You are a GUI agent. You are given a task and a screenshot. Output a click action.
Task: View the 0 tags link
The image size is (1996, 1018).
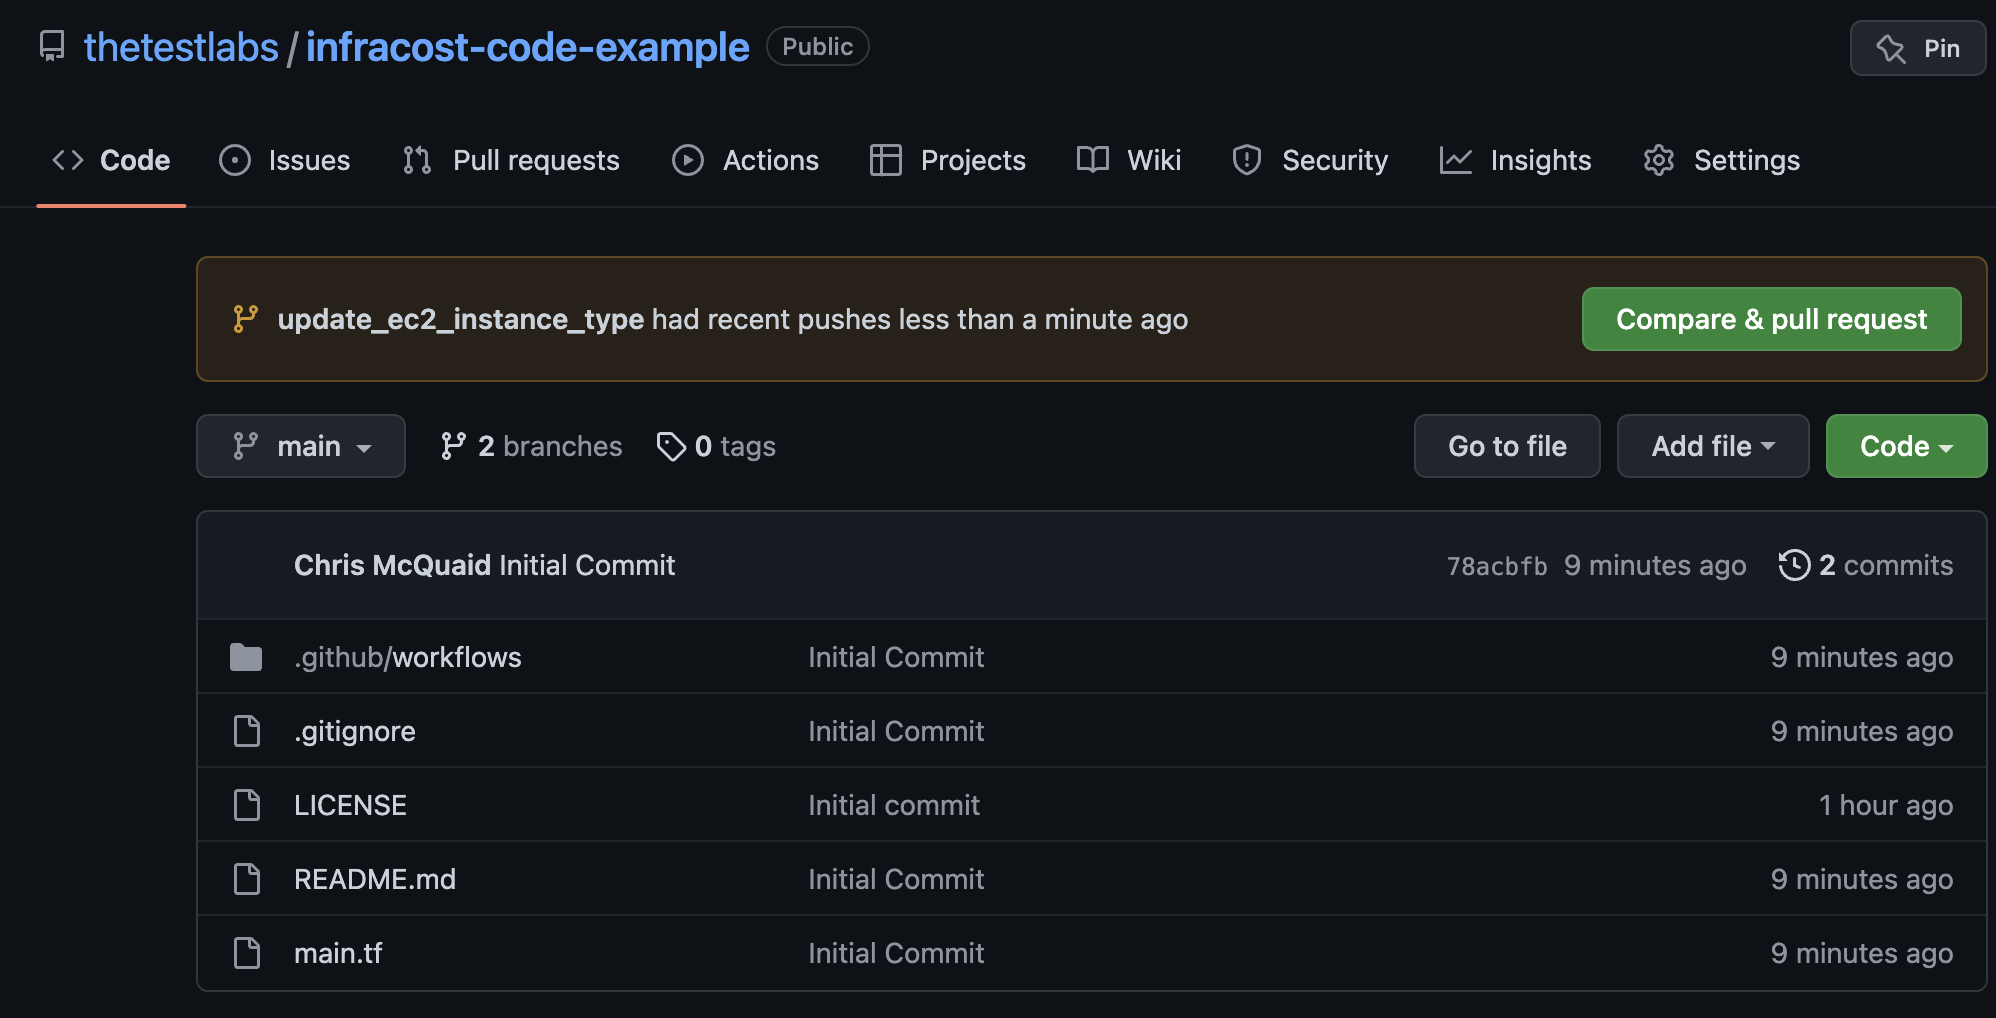click(x=716, y=446)
